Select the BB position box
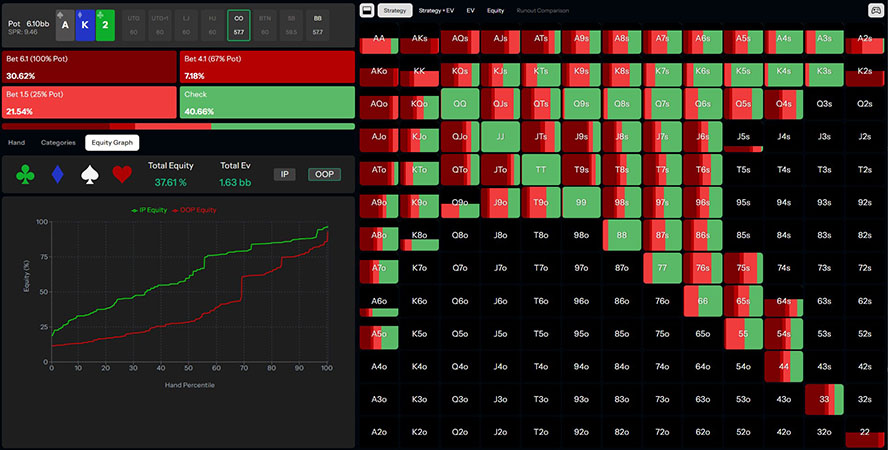 coord(317,24)
